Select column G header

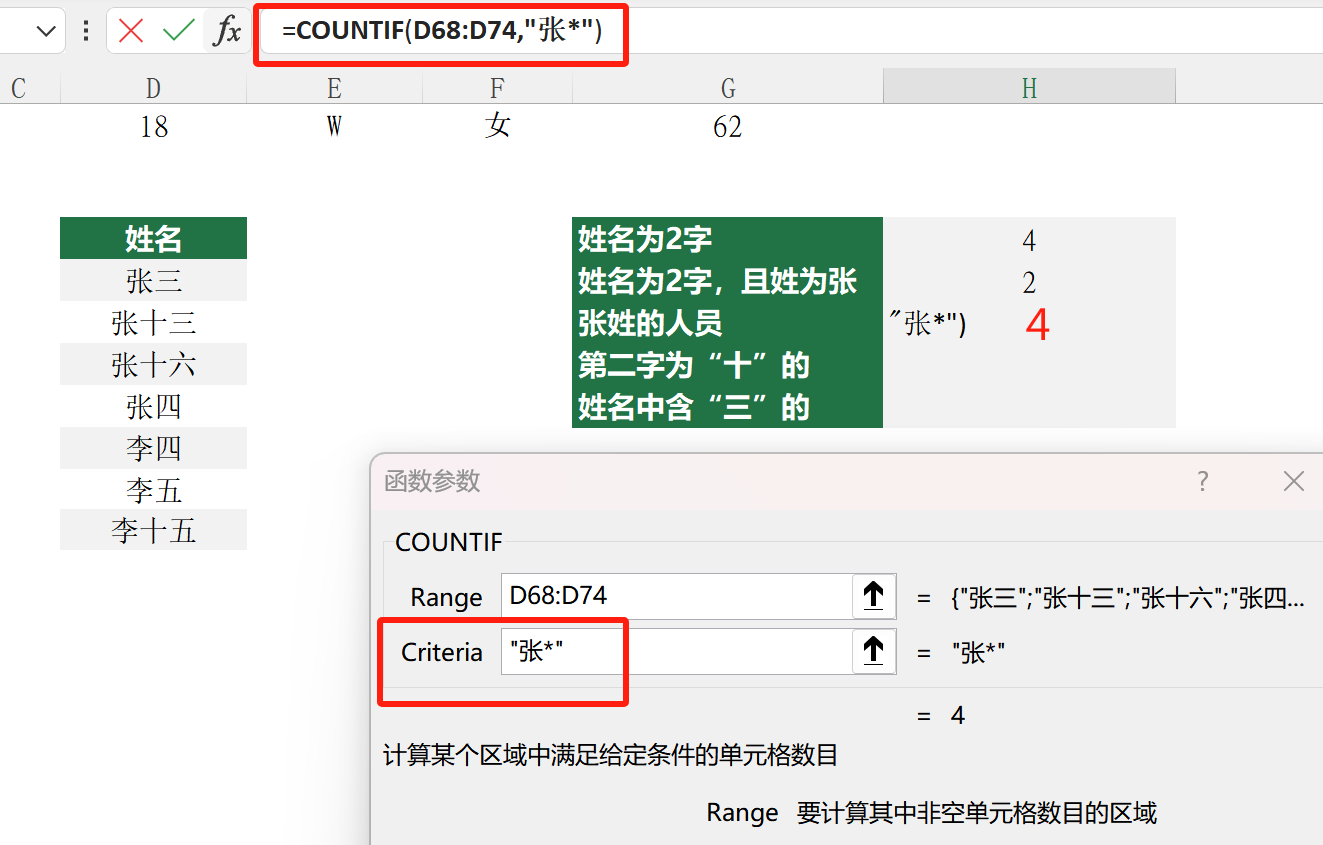[728, 89]
